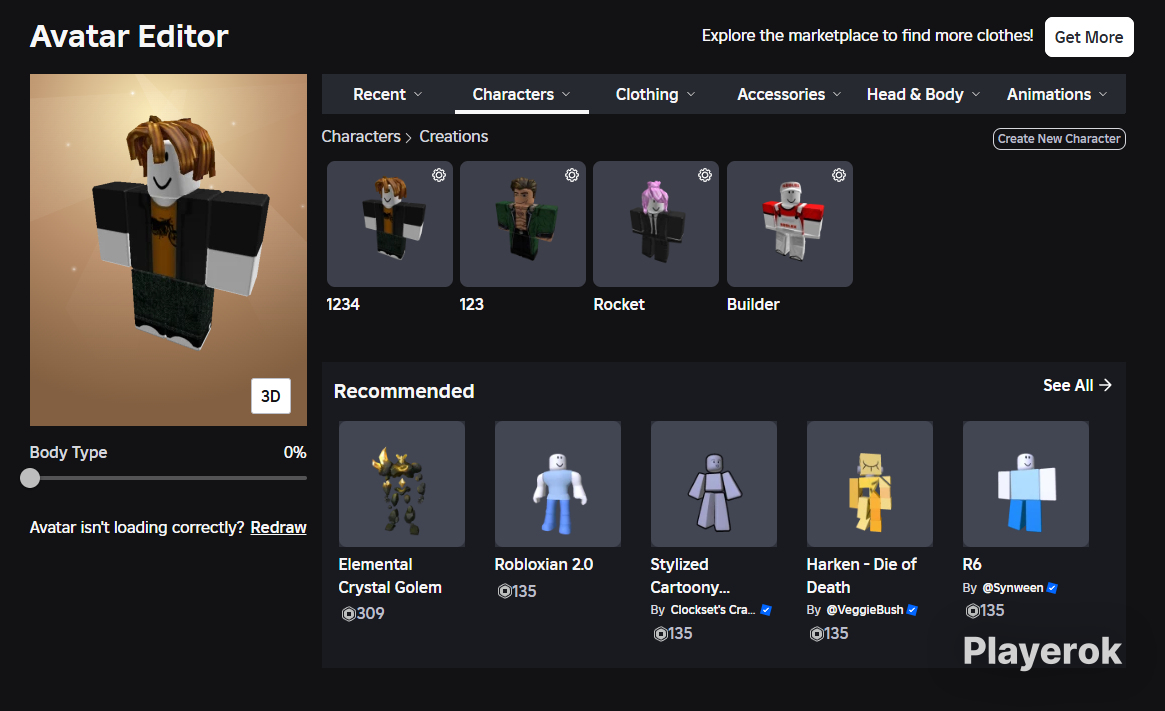Toggle the 3D avatar view
1165x711 pixels.
pos(270,396)
